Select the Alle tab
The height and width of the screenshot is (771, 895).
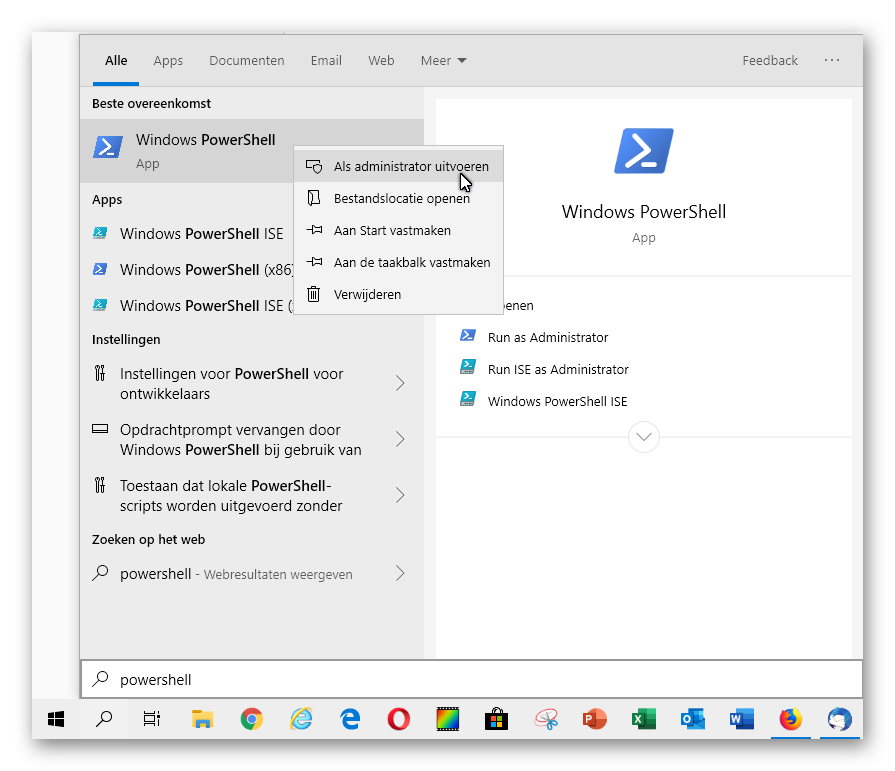point(116,60)
